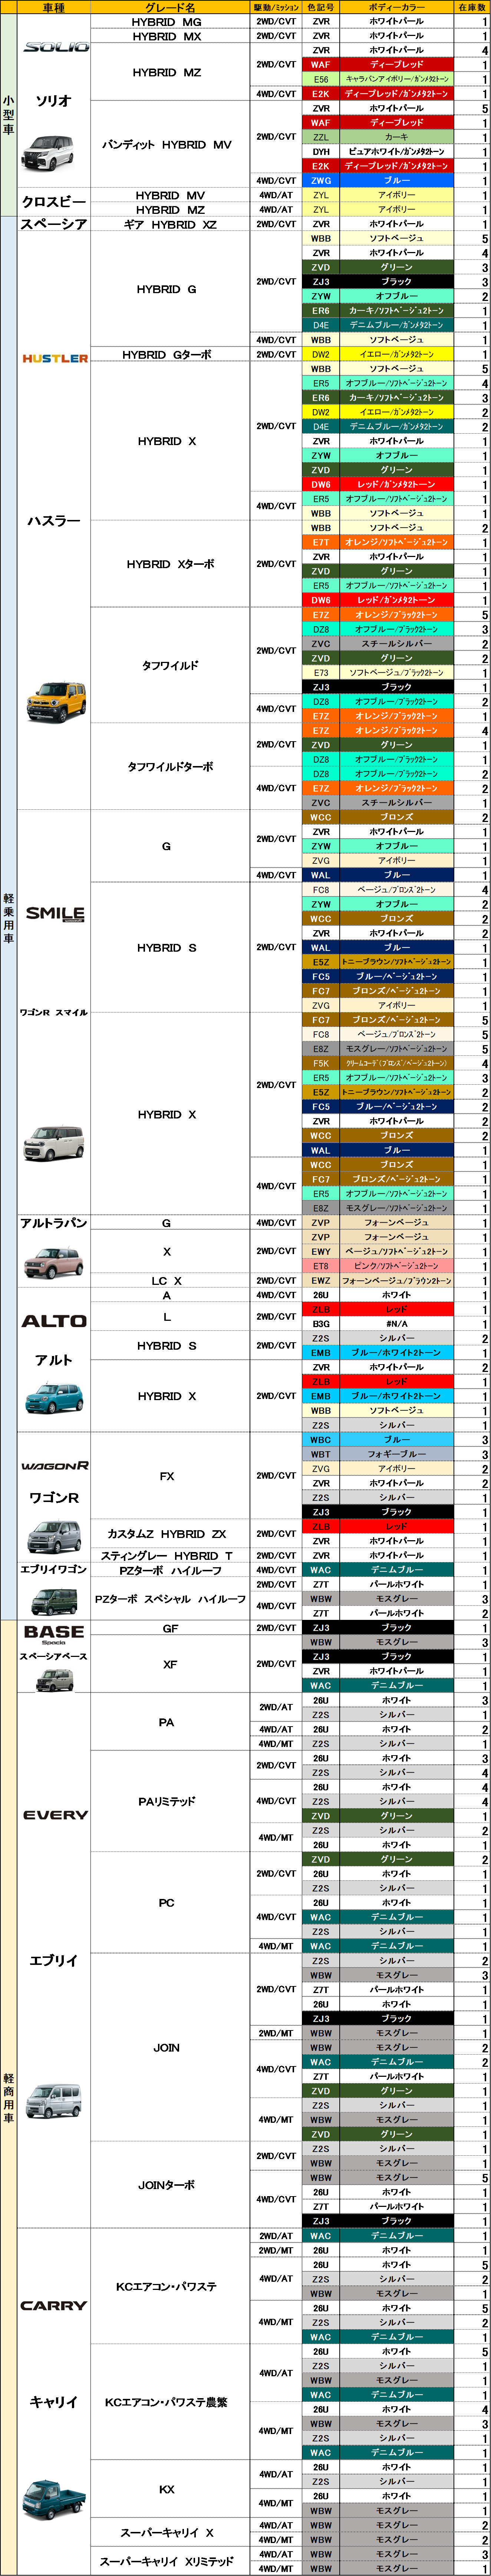Screen dimensions: 491x2576
Task: Click the CARRY logo
Action: (x=54, y=2305)
